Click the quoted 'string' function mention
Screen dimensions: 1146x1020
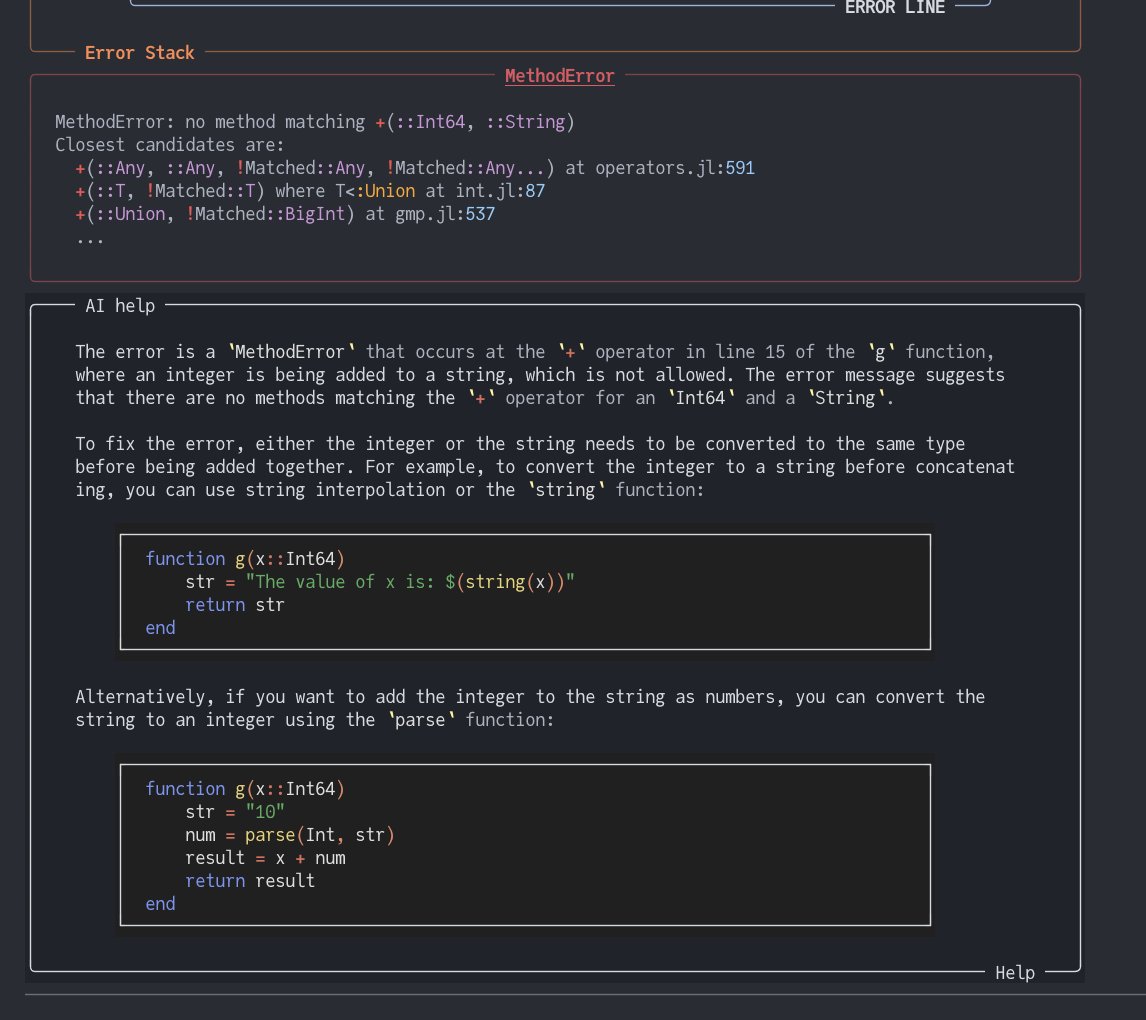click(565, 490)
